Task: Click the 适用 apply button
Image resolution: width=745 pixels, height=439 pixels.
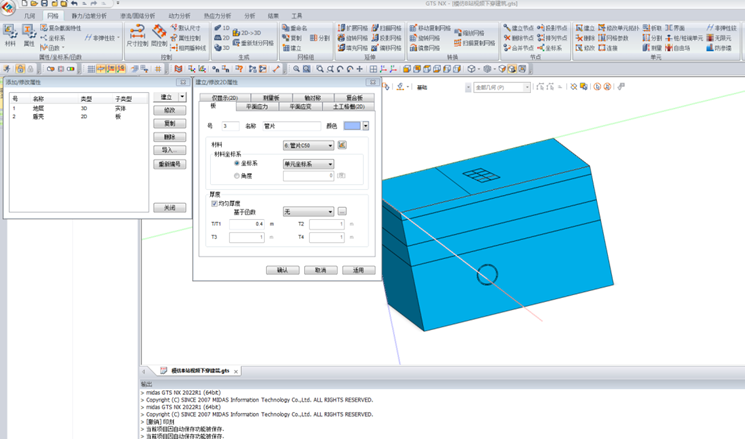Action: 358,270
